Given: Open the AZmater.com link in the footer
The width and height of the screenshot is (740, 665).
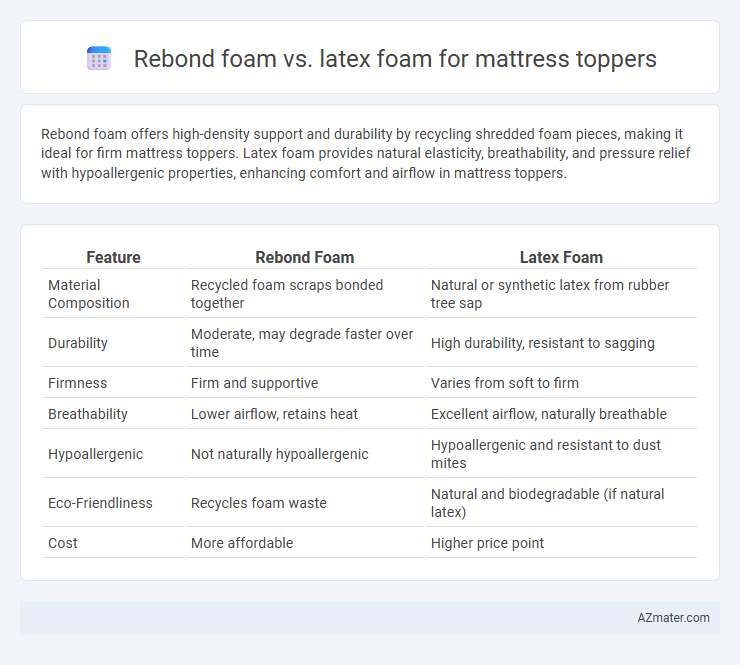Looking at the screenshot, I should (673, 618).
